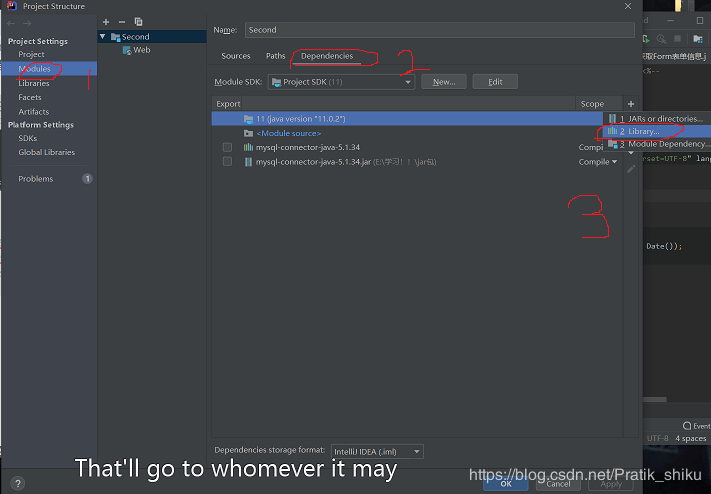Click the back navigation arrow
Screen dimensions: 711x494
11,23
